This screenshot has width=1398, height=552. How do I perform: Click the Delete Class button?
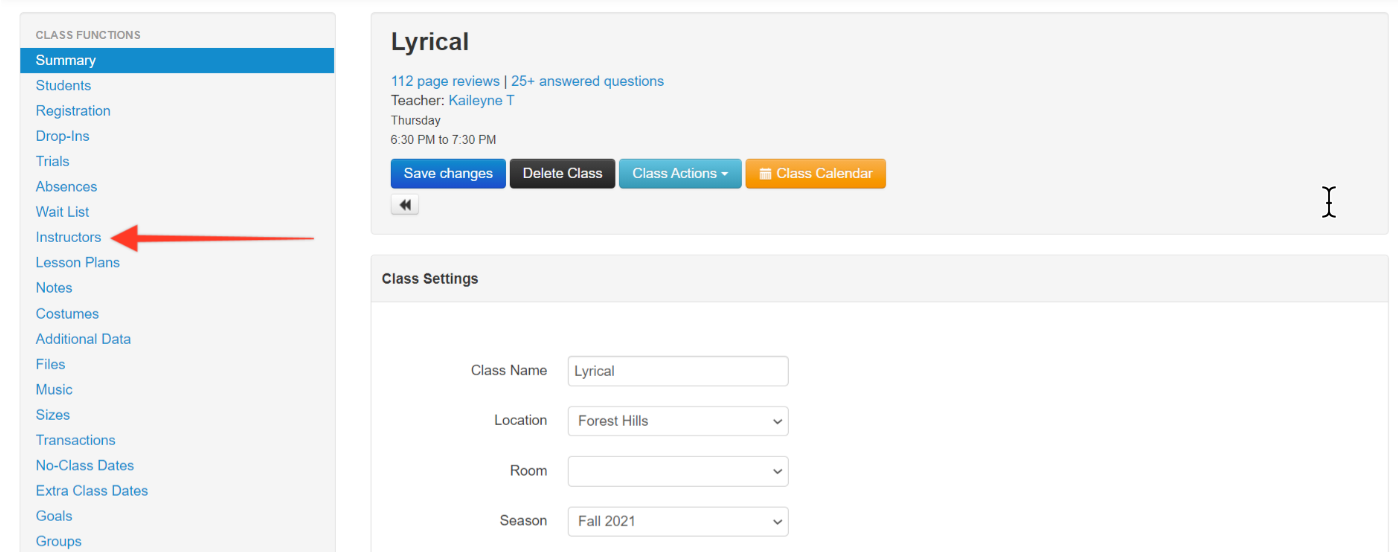click(562, 173)
